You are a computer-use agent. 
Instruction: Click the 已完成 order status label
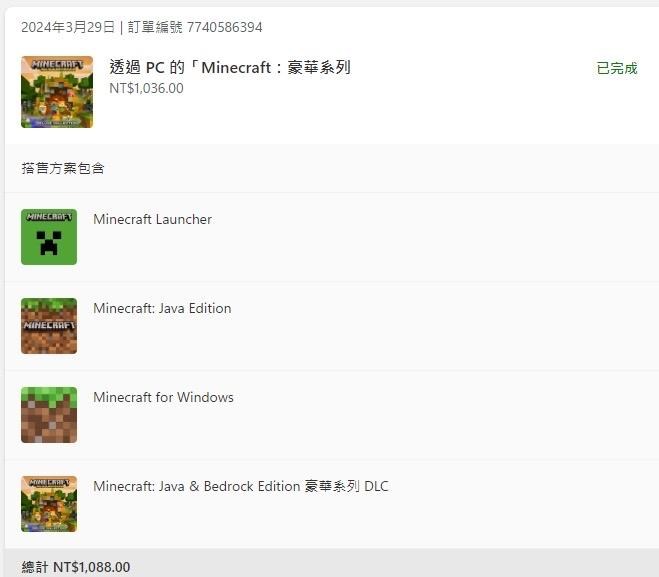tap(617, 68)
